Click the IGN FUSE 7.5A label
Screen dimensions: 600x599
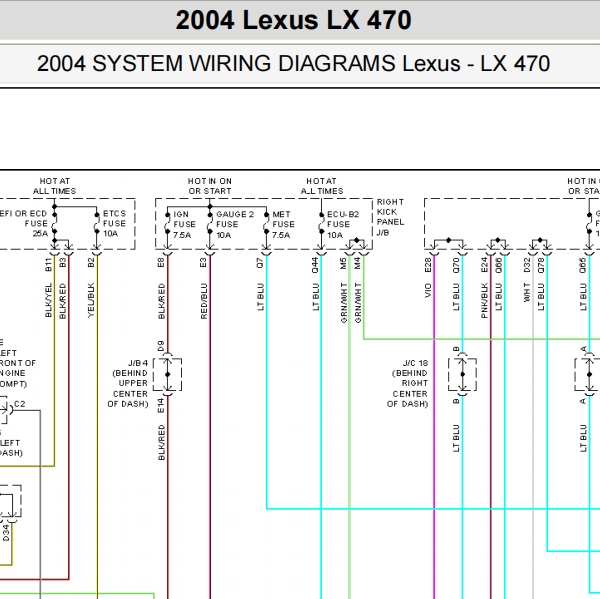(x=184, y=225)
